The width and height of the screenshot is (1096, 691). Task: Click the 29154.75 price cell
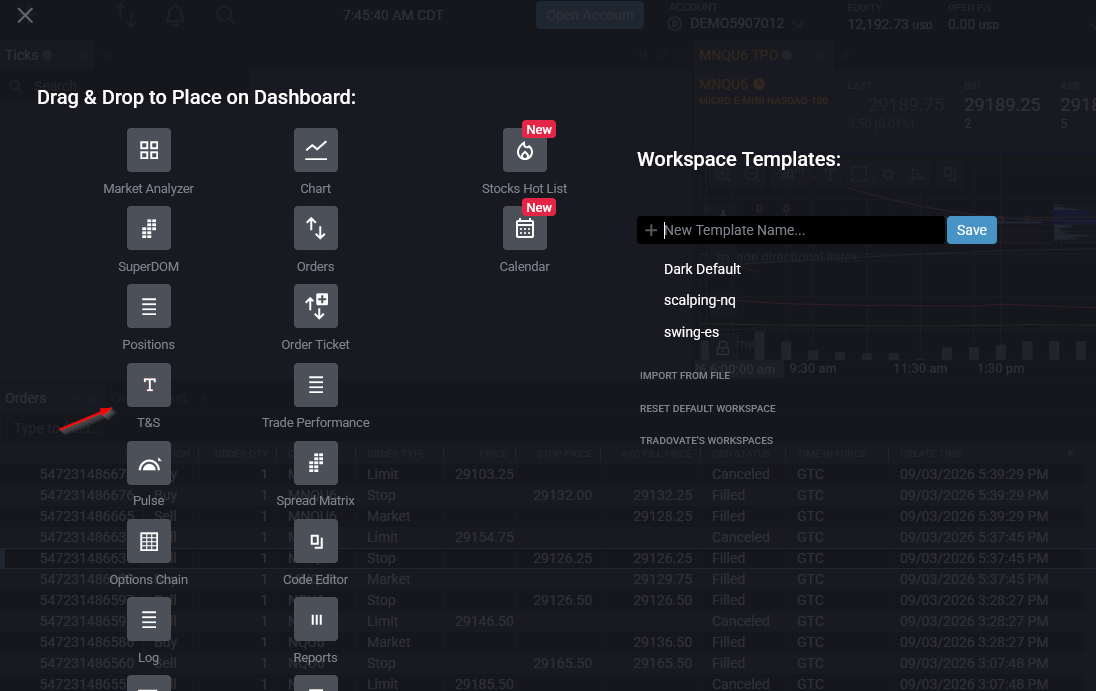484,537
